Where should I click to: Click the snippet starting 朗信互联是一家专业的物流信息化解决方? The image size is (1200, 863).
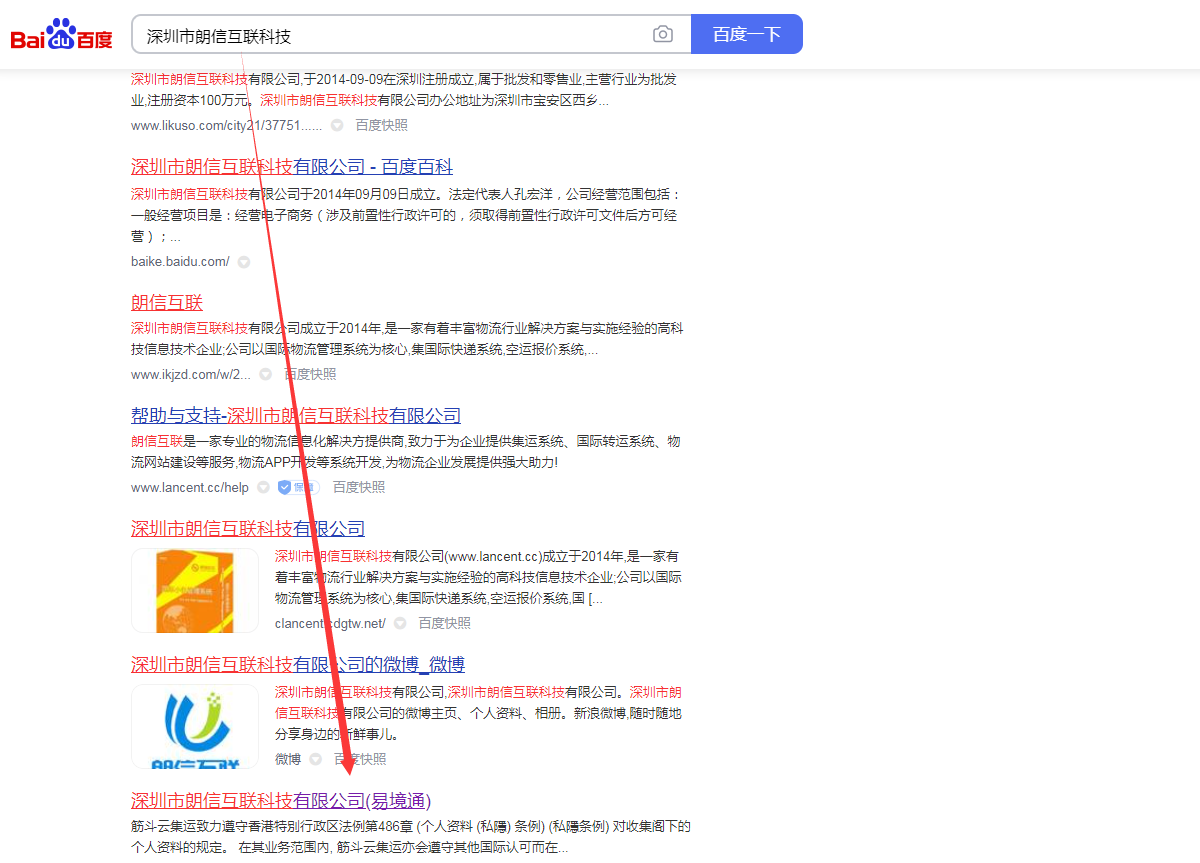coord(406,452)
